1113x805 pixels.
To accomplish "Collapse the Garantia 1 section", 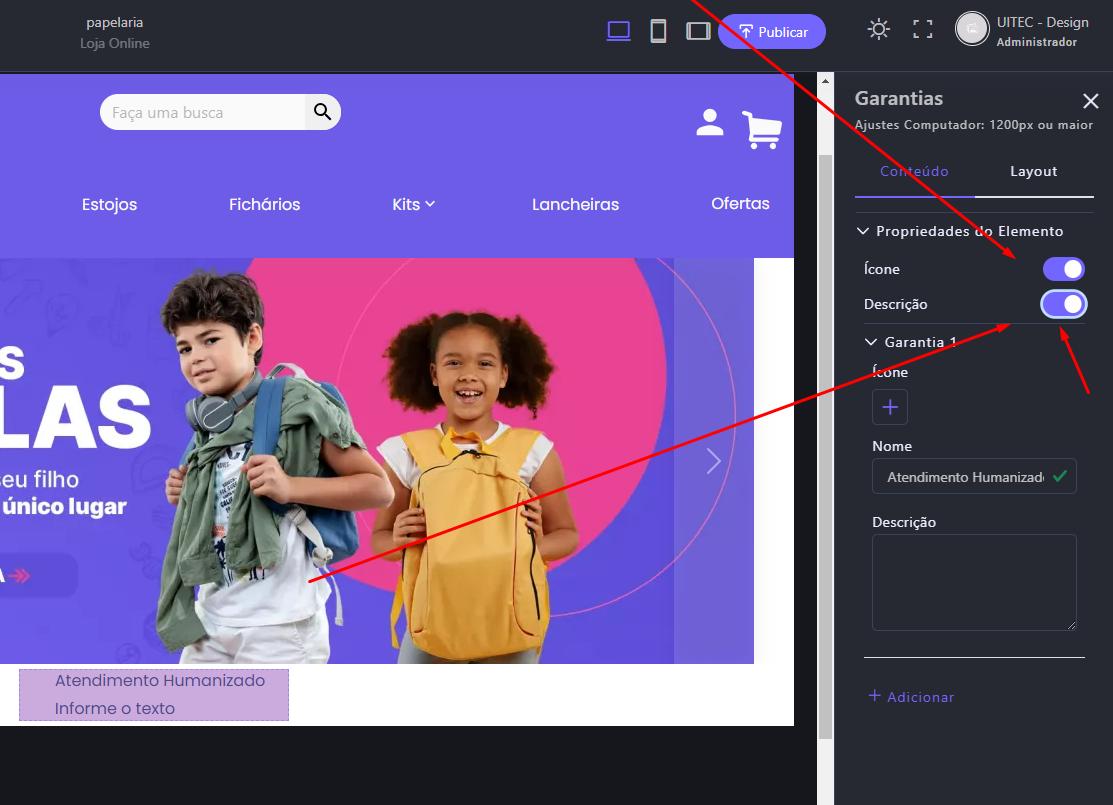I will 871,342.
